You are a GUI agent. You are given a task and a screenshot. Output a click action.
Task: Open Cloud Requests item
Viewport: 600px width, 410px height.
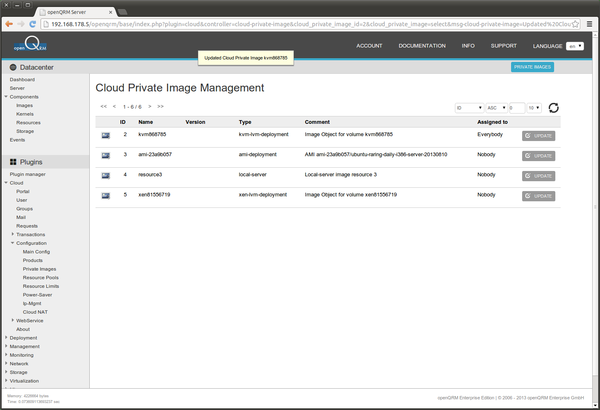pos(27,226)
